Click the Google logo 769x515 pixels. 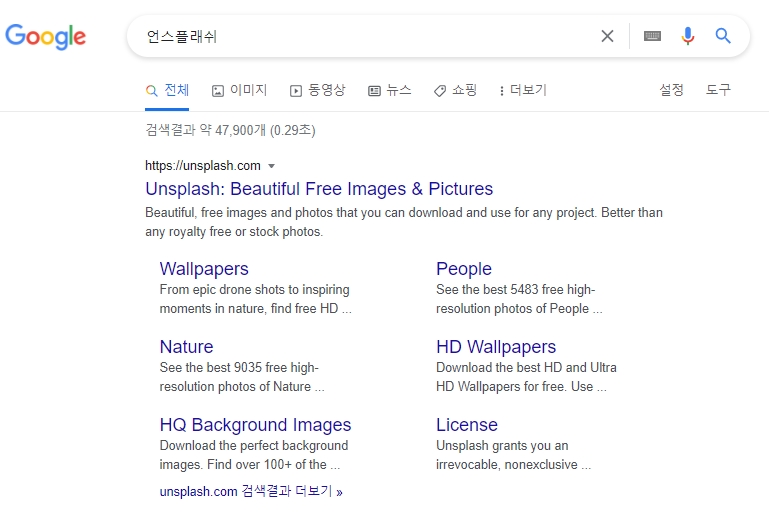(x=46, y=36)
